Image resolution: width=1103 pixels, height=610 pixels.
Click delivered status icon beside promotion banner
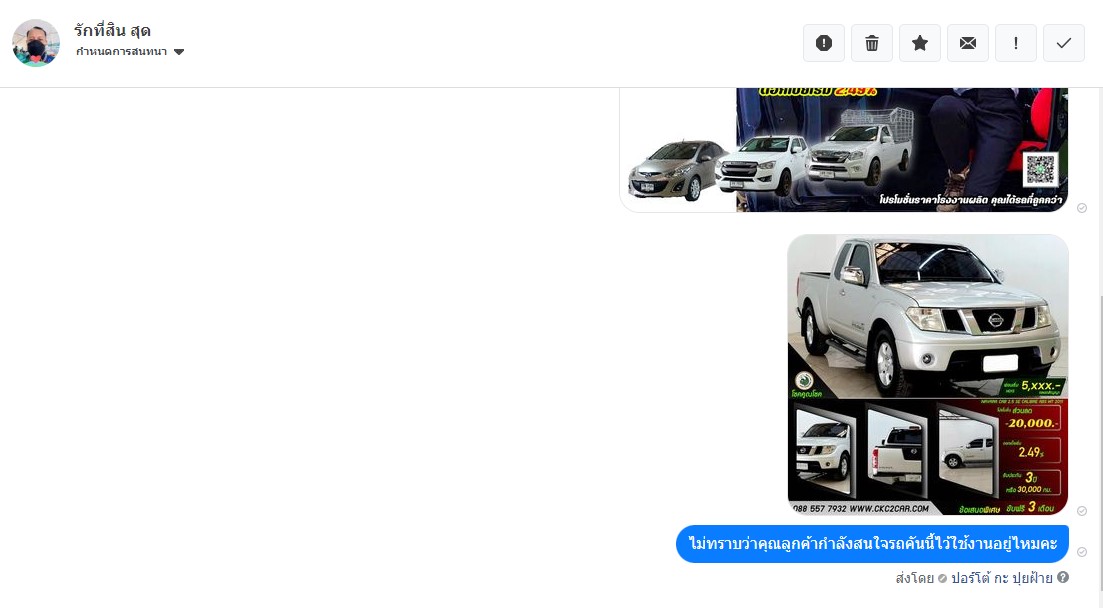[1082, 208]
